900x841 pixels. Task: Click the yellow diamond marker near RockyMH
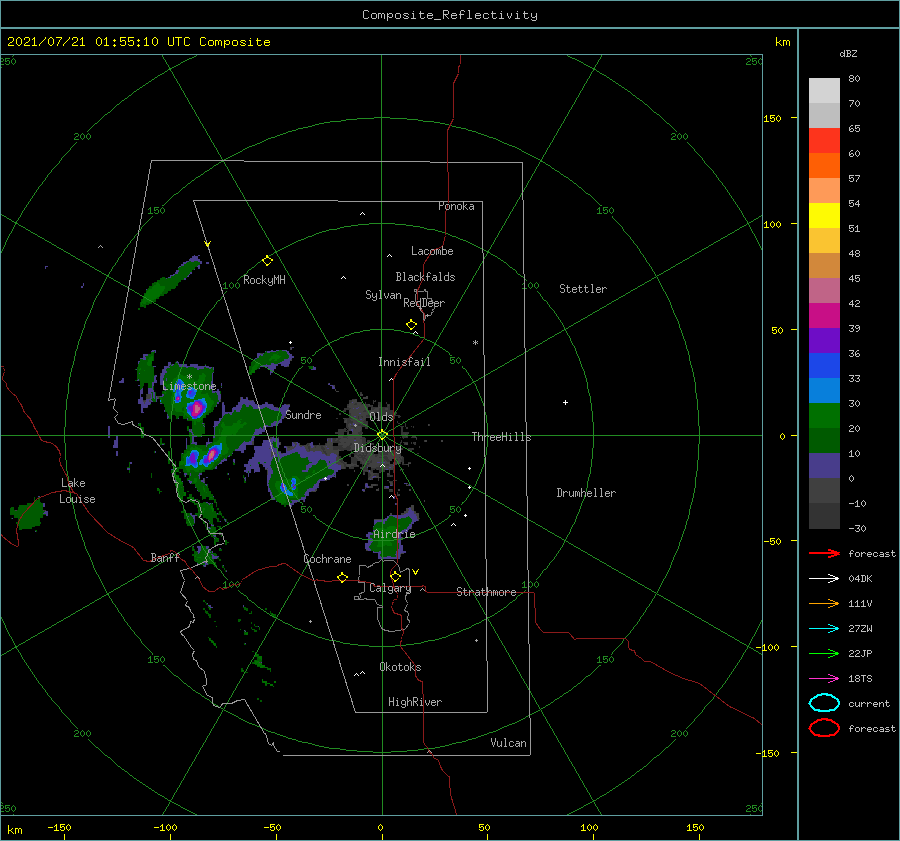pos(267,261)
